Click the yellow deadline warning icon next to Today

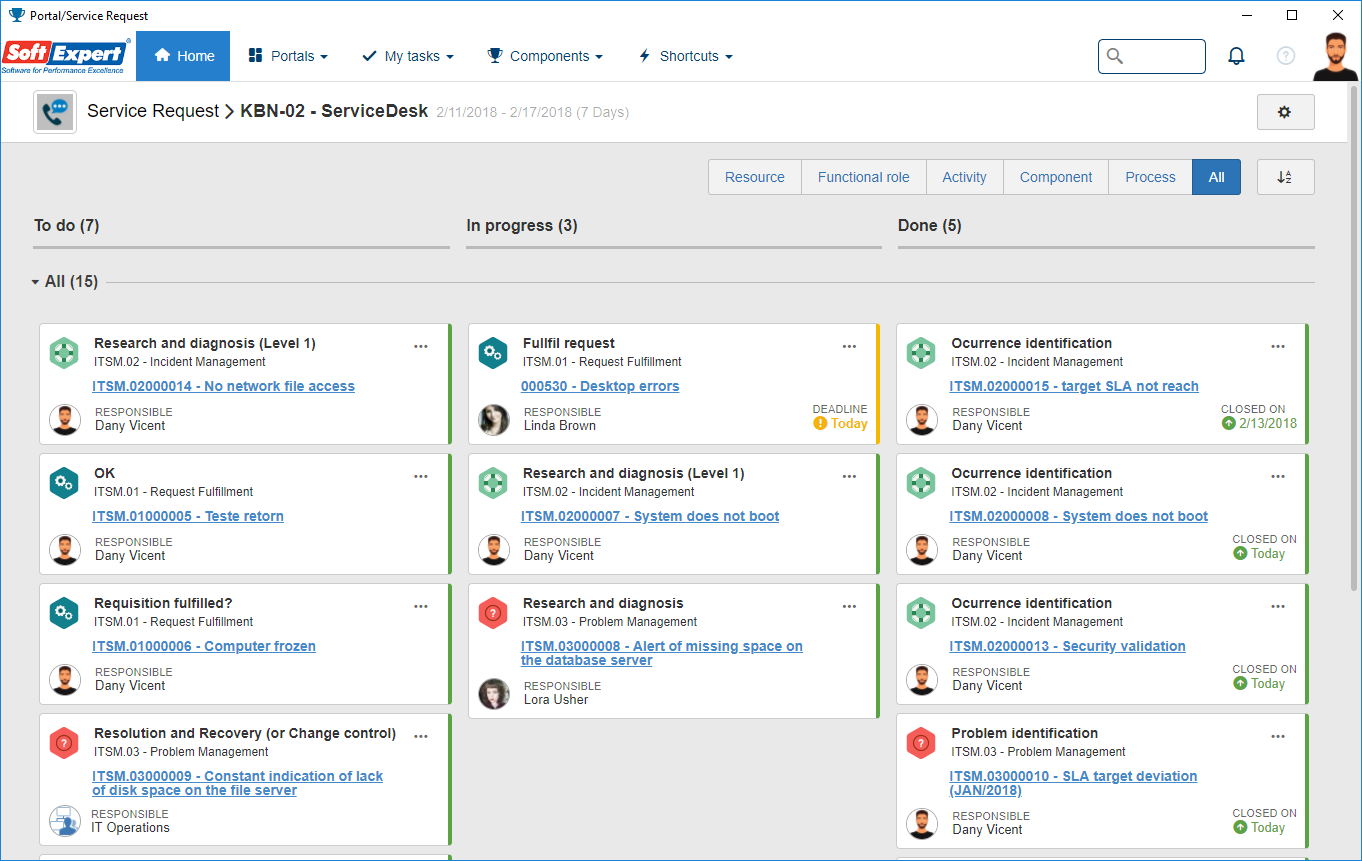click(820, 424)
